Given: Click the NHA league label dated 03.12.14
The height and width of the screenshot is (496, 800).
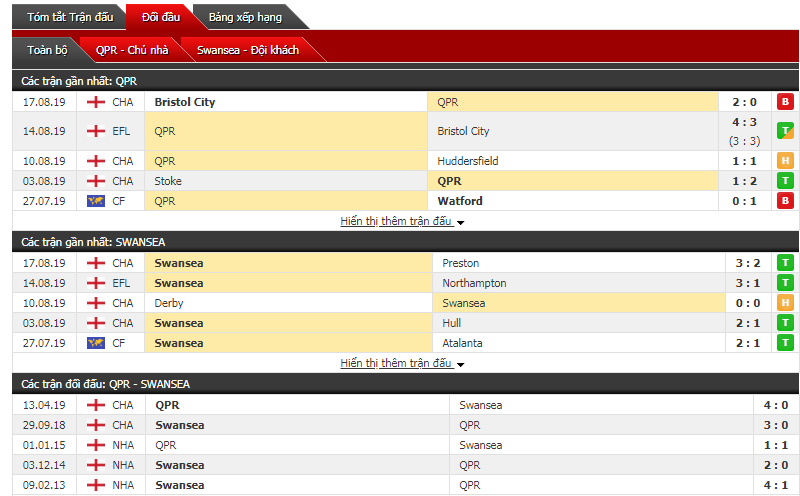Looking at the screenshot, I should (x=123, y=465).
